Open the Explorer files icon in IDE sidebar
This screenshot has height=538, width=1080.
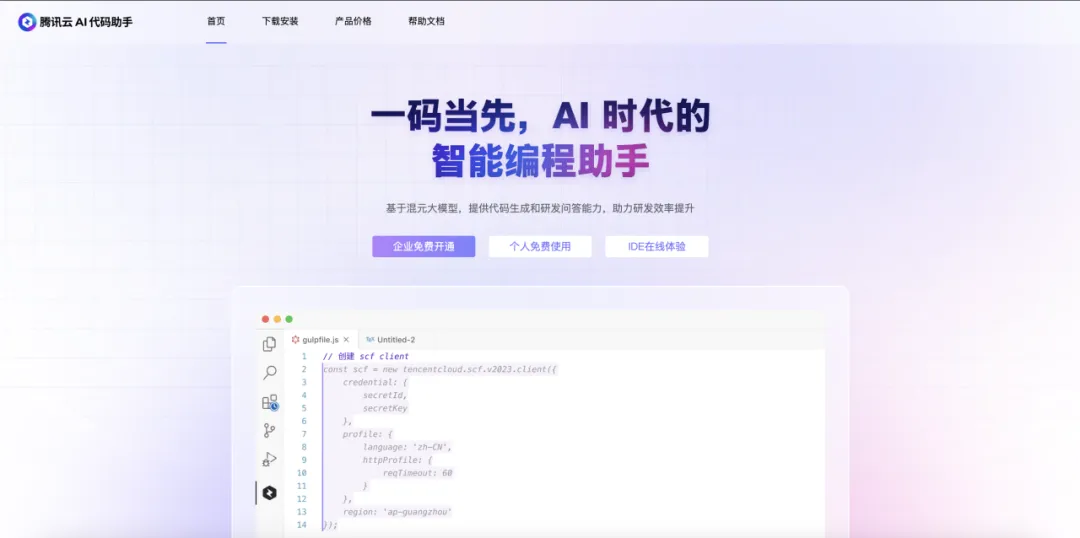pos(269,344)
